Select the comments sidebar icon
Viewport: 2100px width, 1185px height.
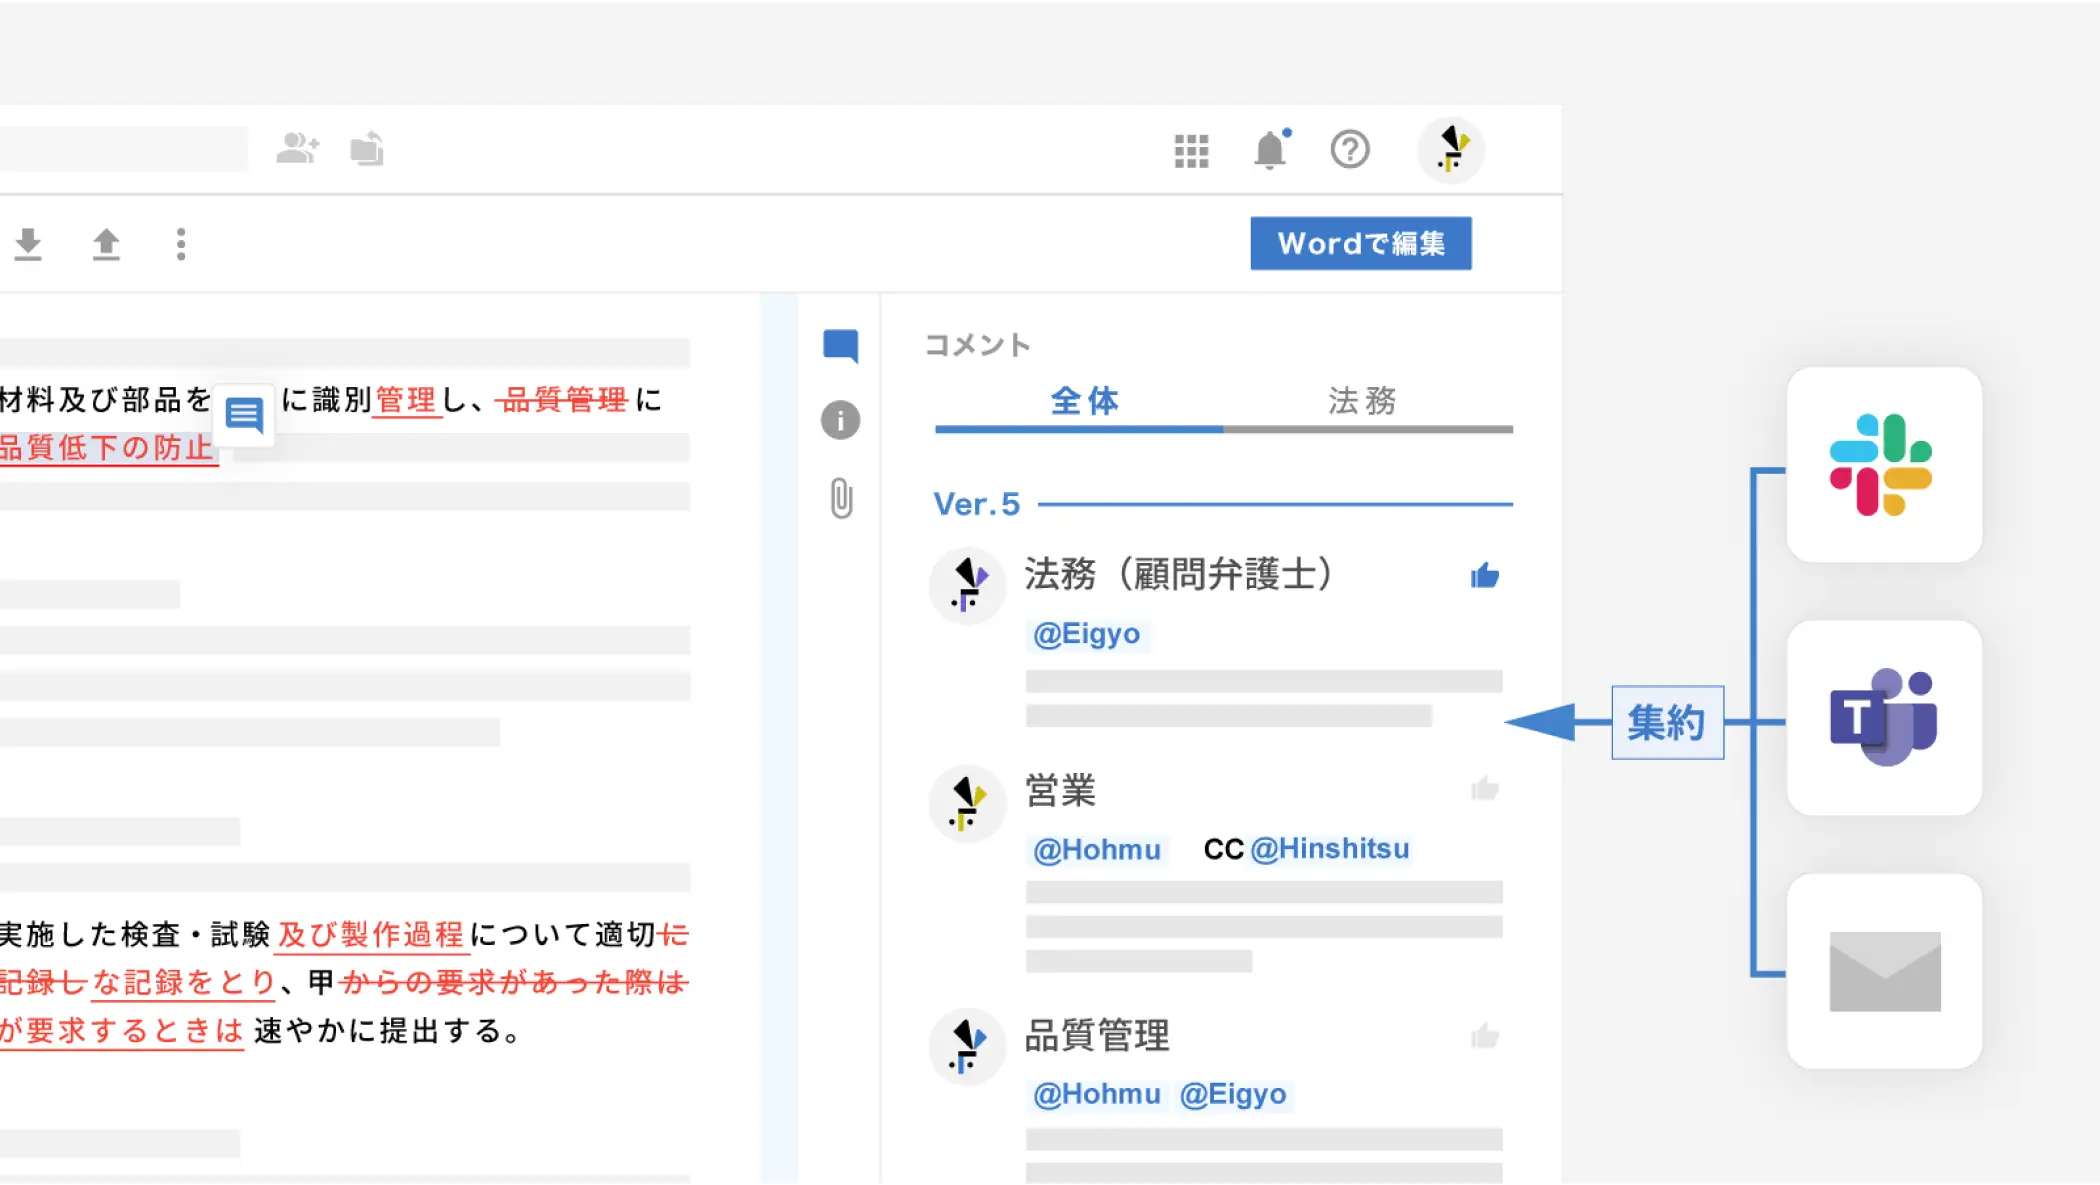840,346
